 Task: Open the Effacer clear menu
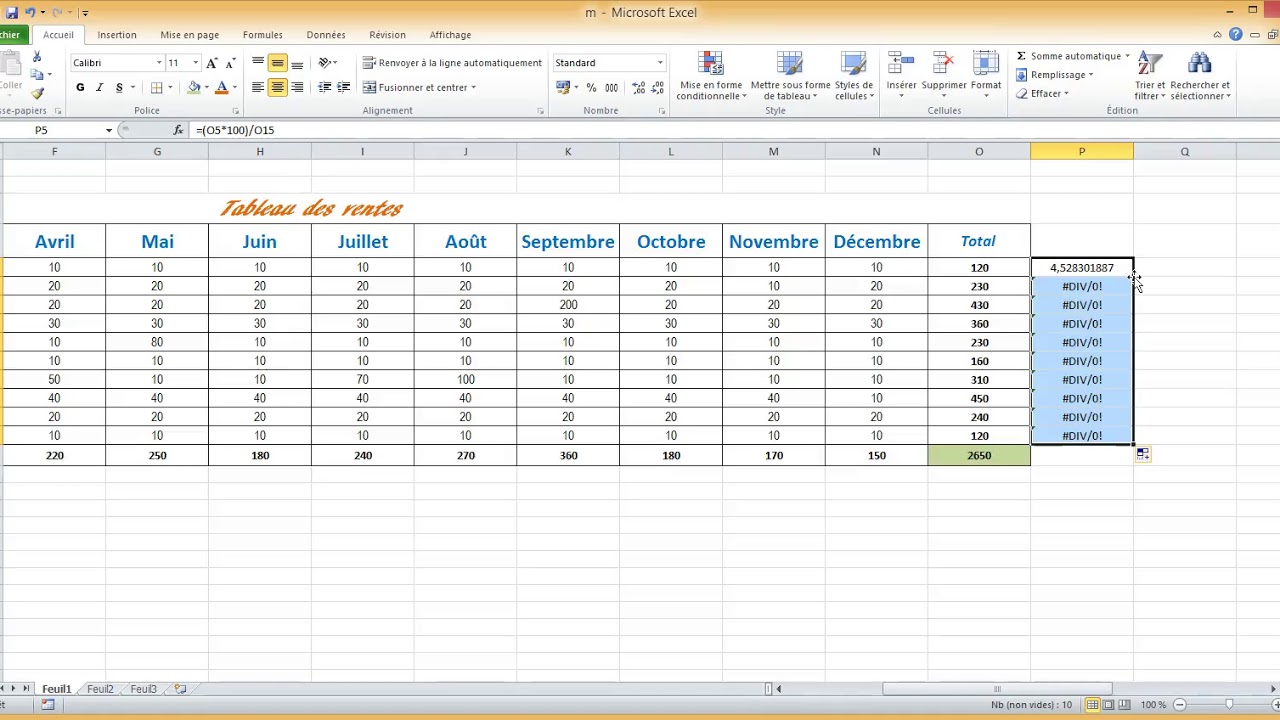[x=1042, y=94]
